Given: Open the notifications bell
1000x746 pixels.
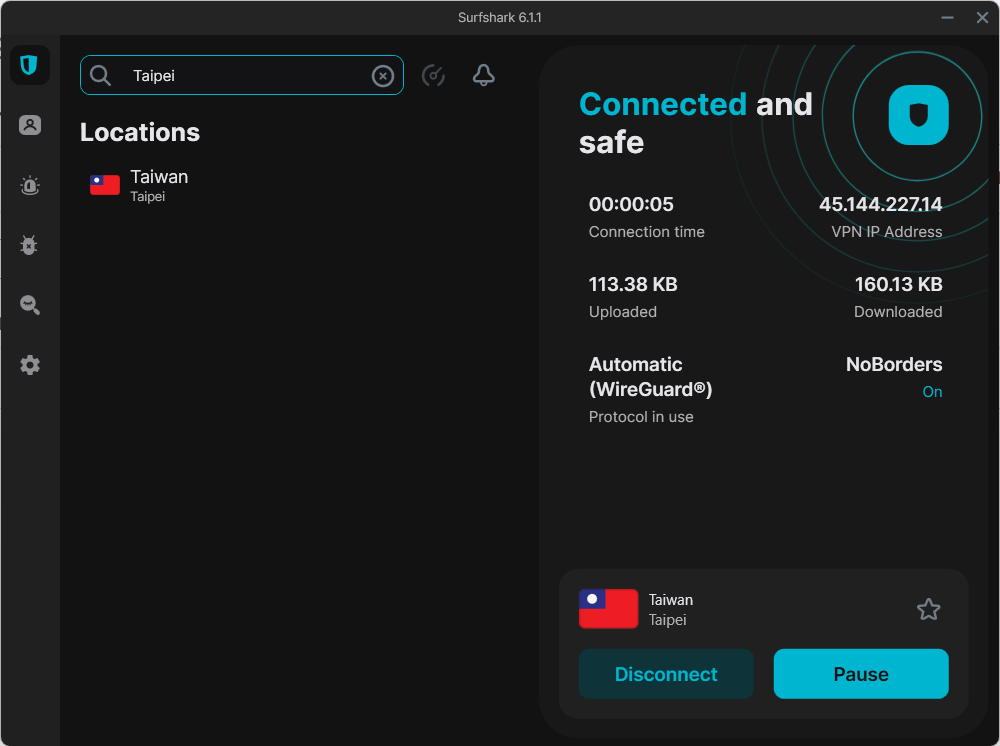Looking at the screenshot, I should 483,75.
